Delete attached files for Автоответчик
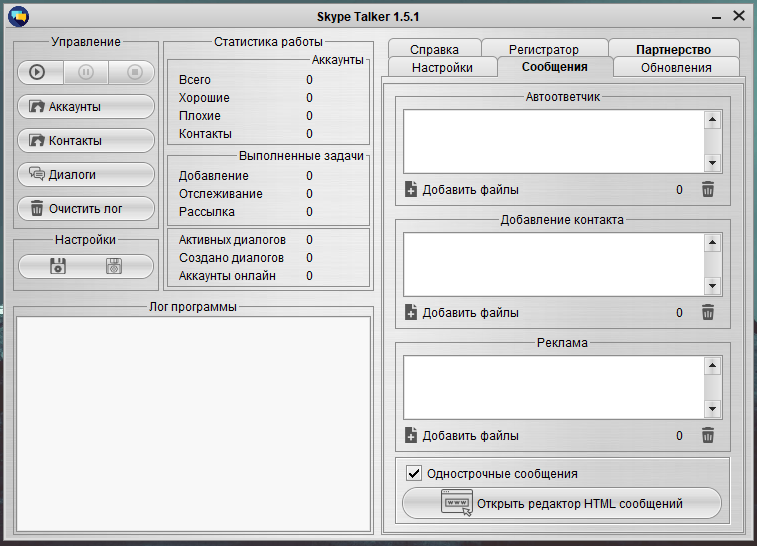The image size is (757, 546). (708, 189)
